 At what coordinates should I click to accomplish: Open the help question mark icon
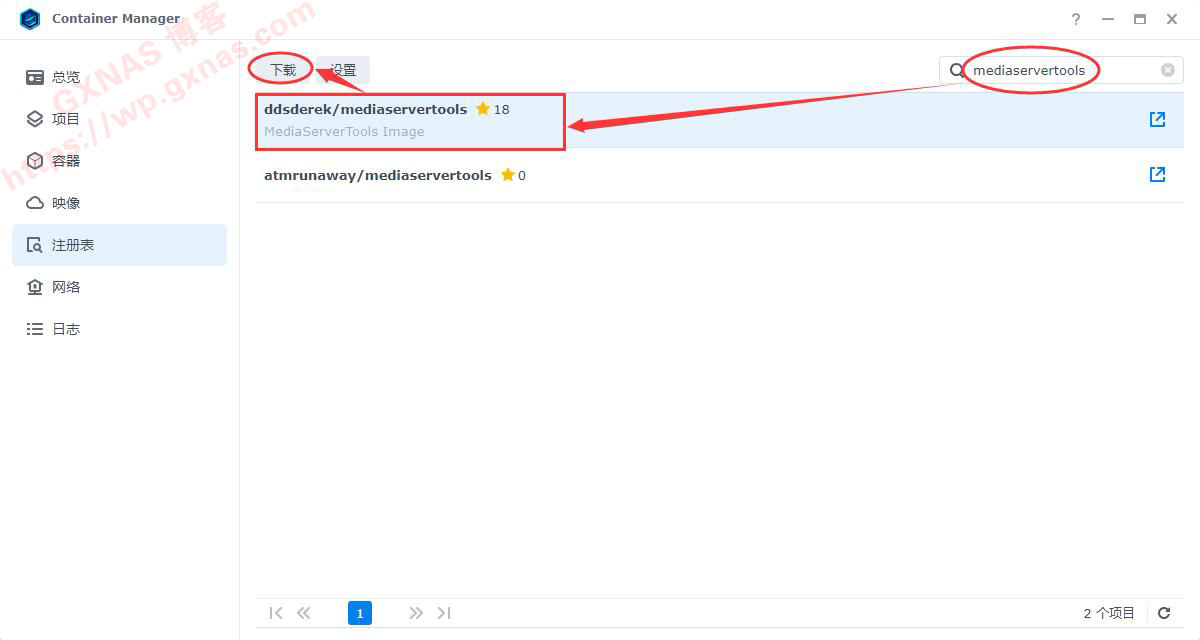pyautogui.click(x=1076, y=19)
